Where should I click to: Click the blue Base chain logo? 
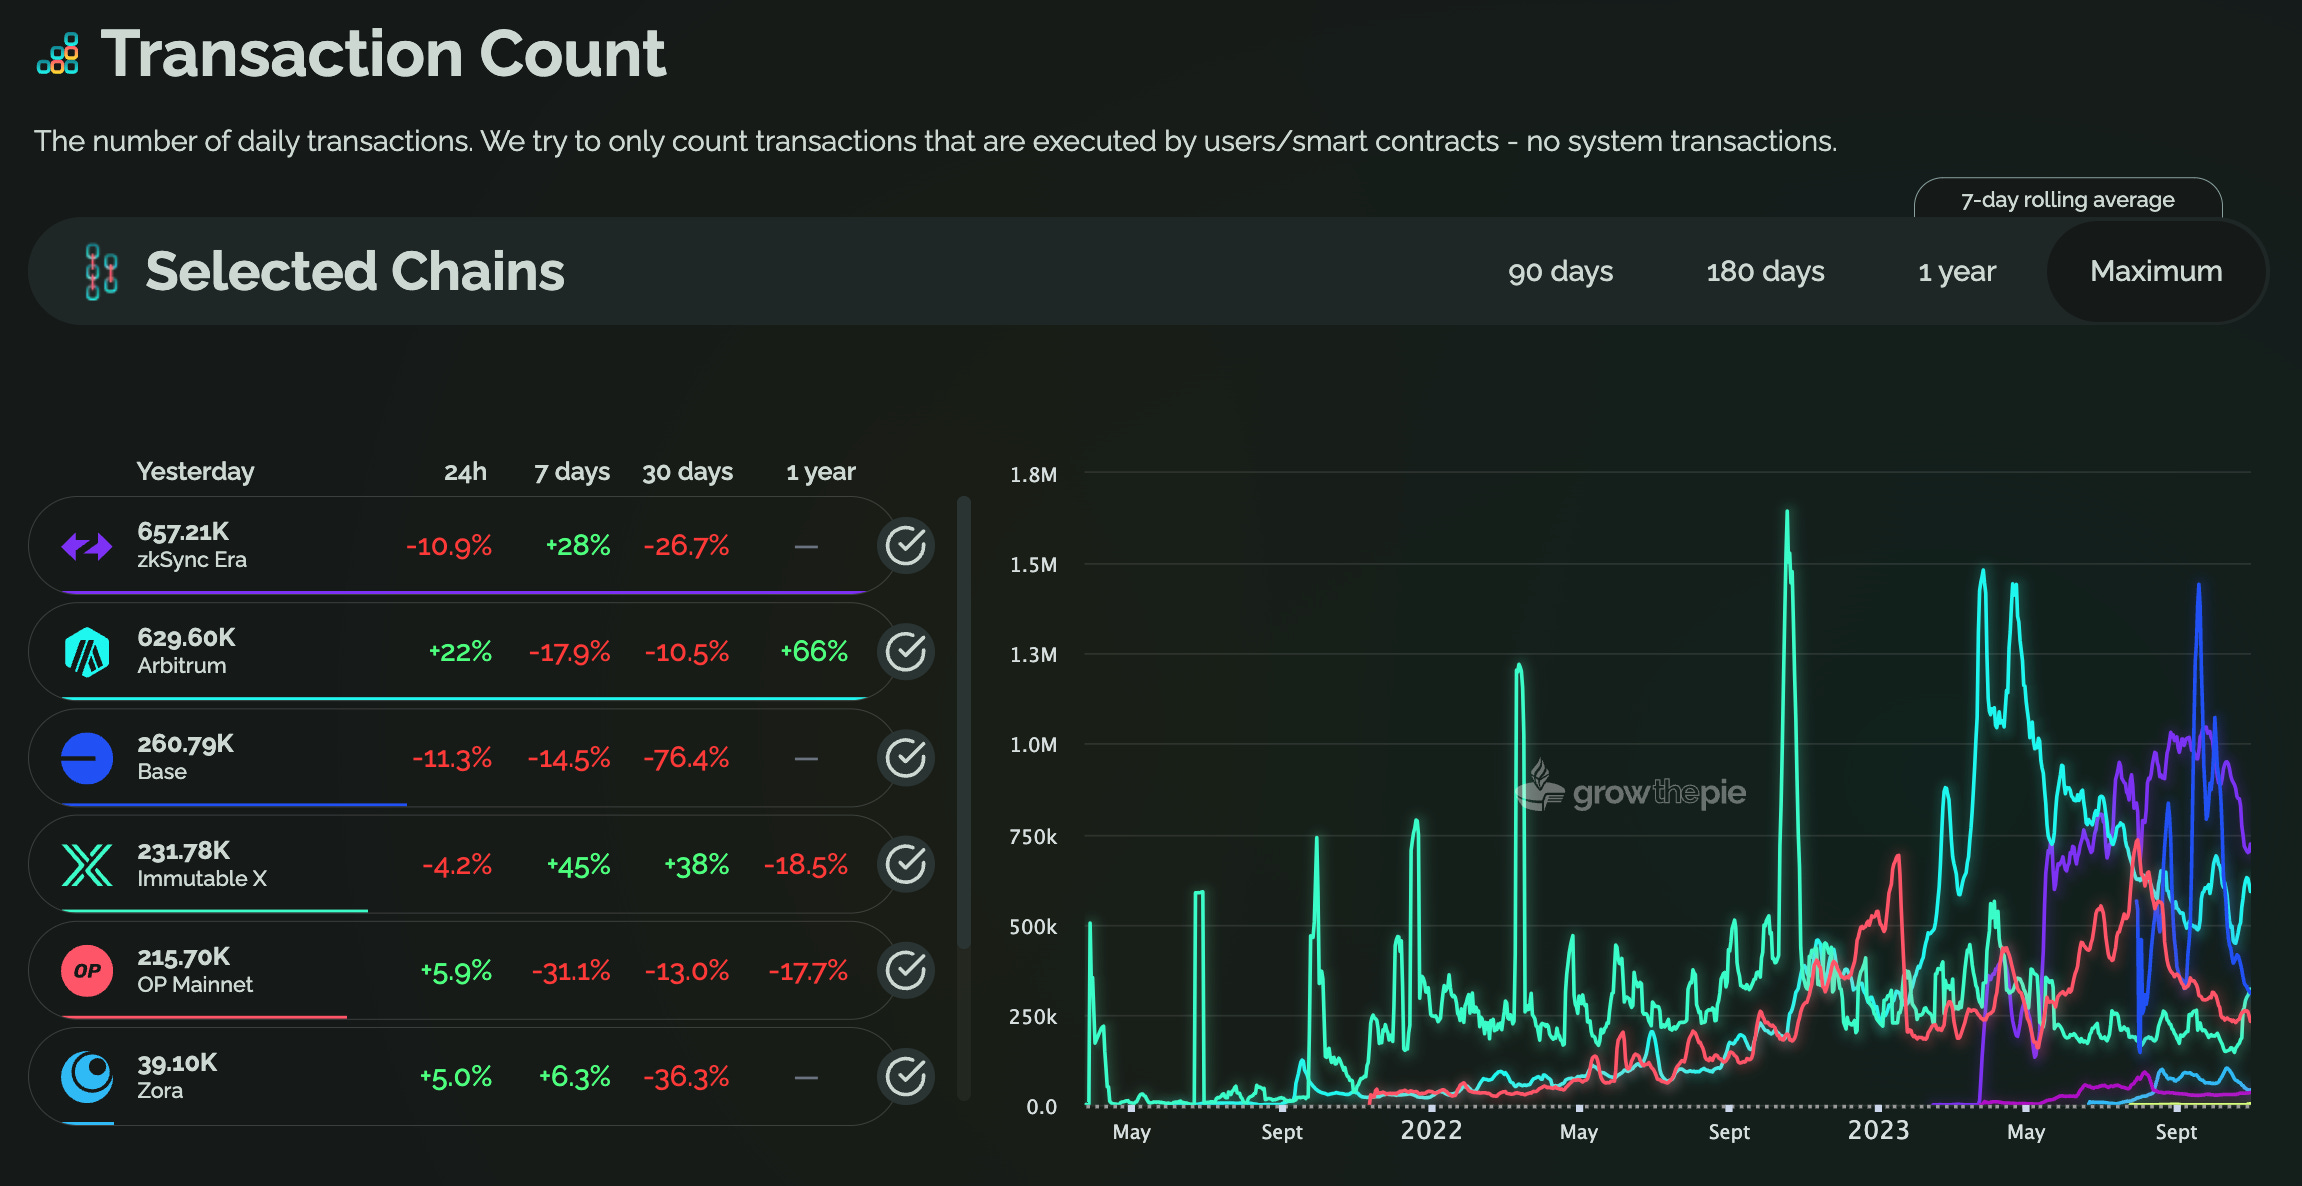pos(87,758)
